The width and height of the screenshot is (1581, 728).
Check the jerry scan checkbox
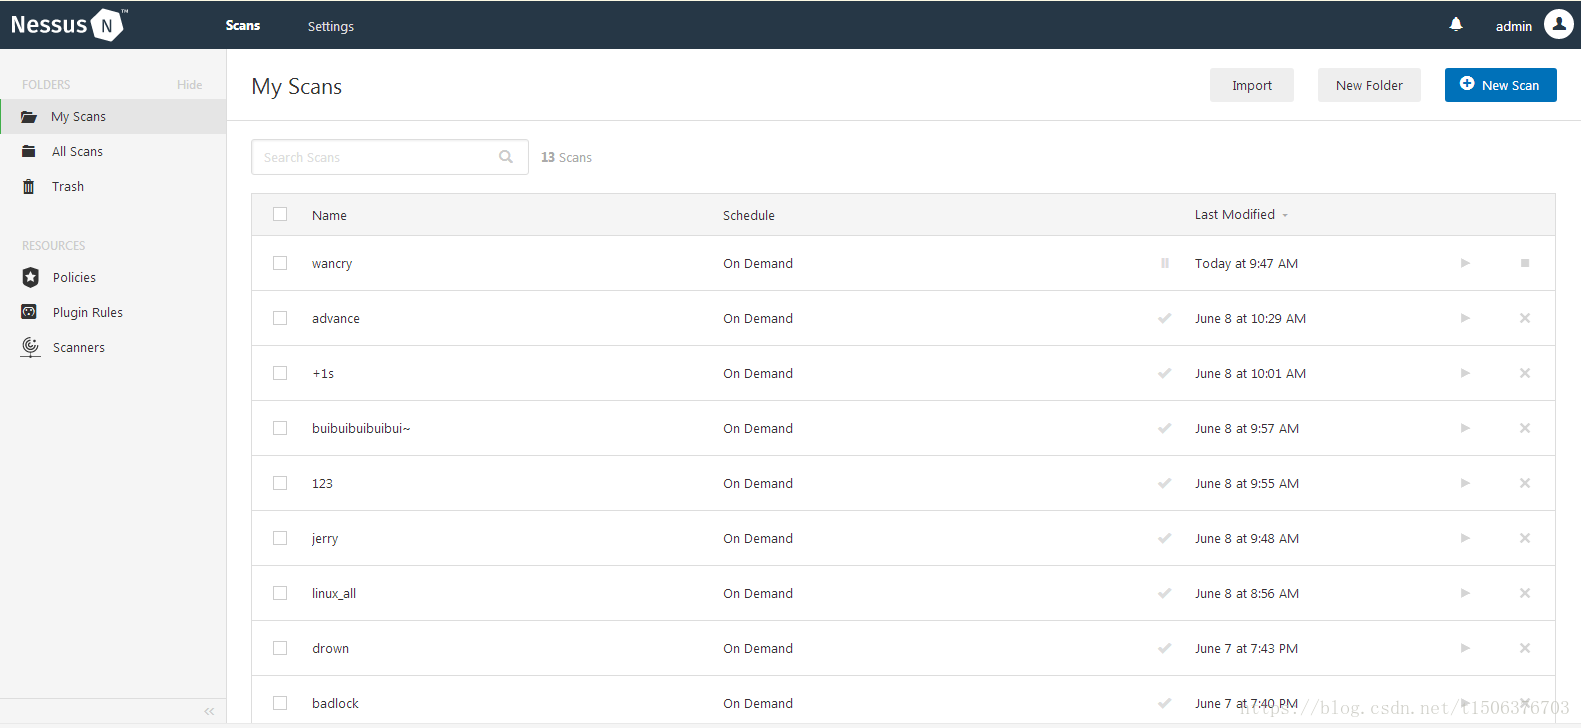280,538
